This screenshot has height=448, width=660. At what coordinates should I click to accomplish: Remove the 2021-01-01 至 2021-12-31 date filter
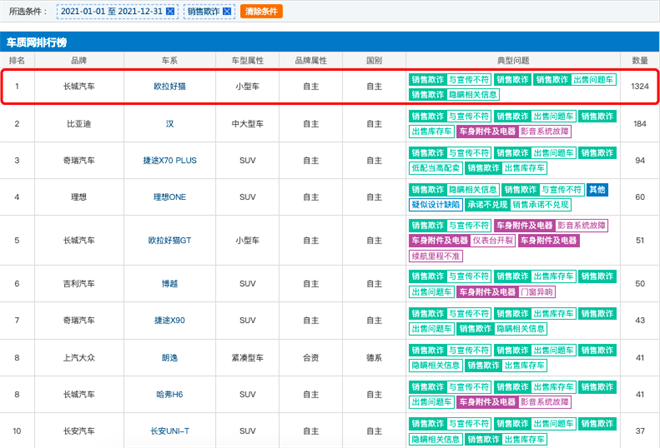170,11
